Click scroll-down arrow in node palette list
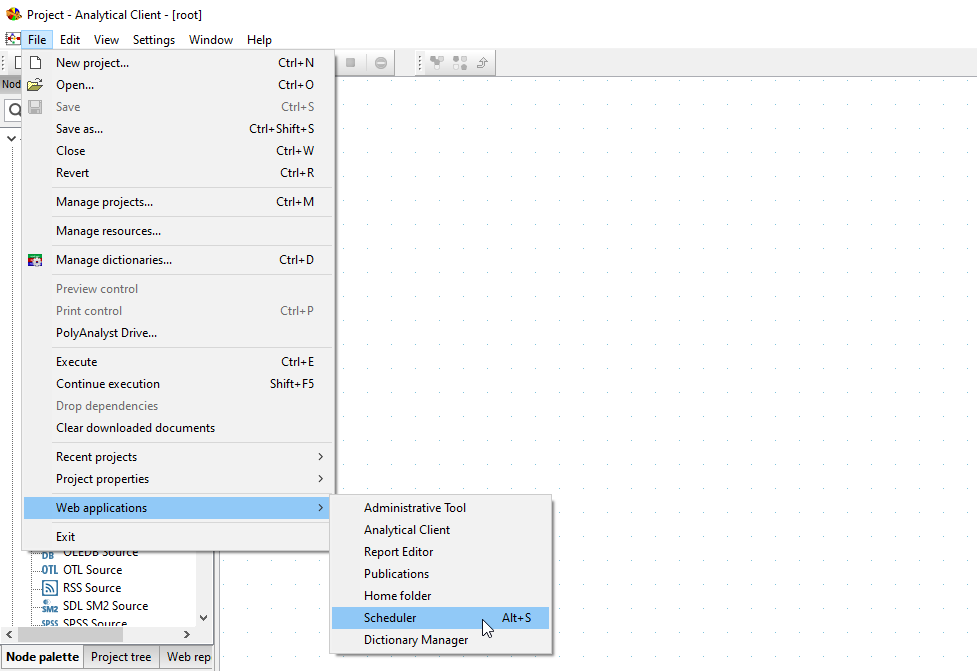 [x=204, y=618]
